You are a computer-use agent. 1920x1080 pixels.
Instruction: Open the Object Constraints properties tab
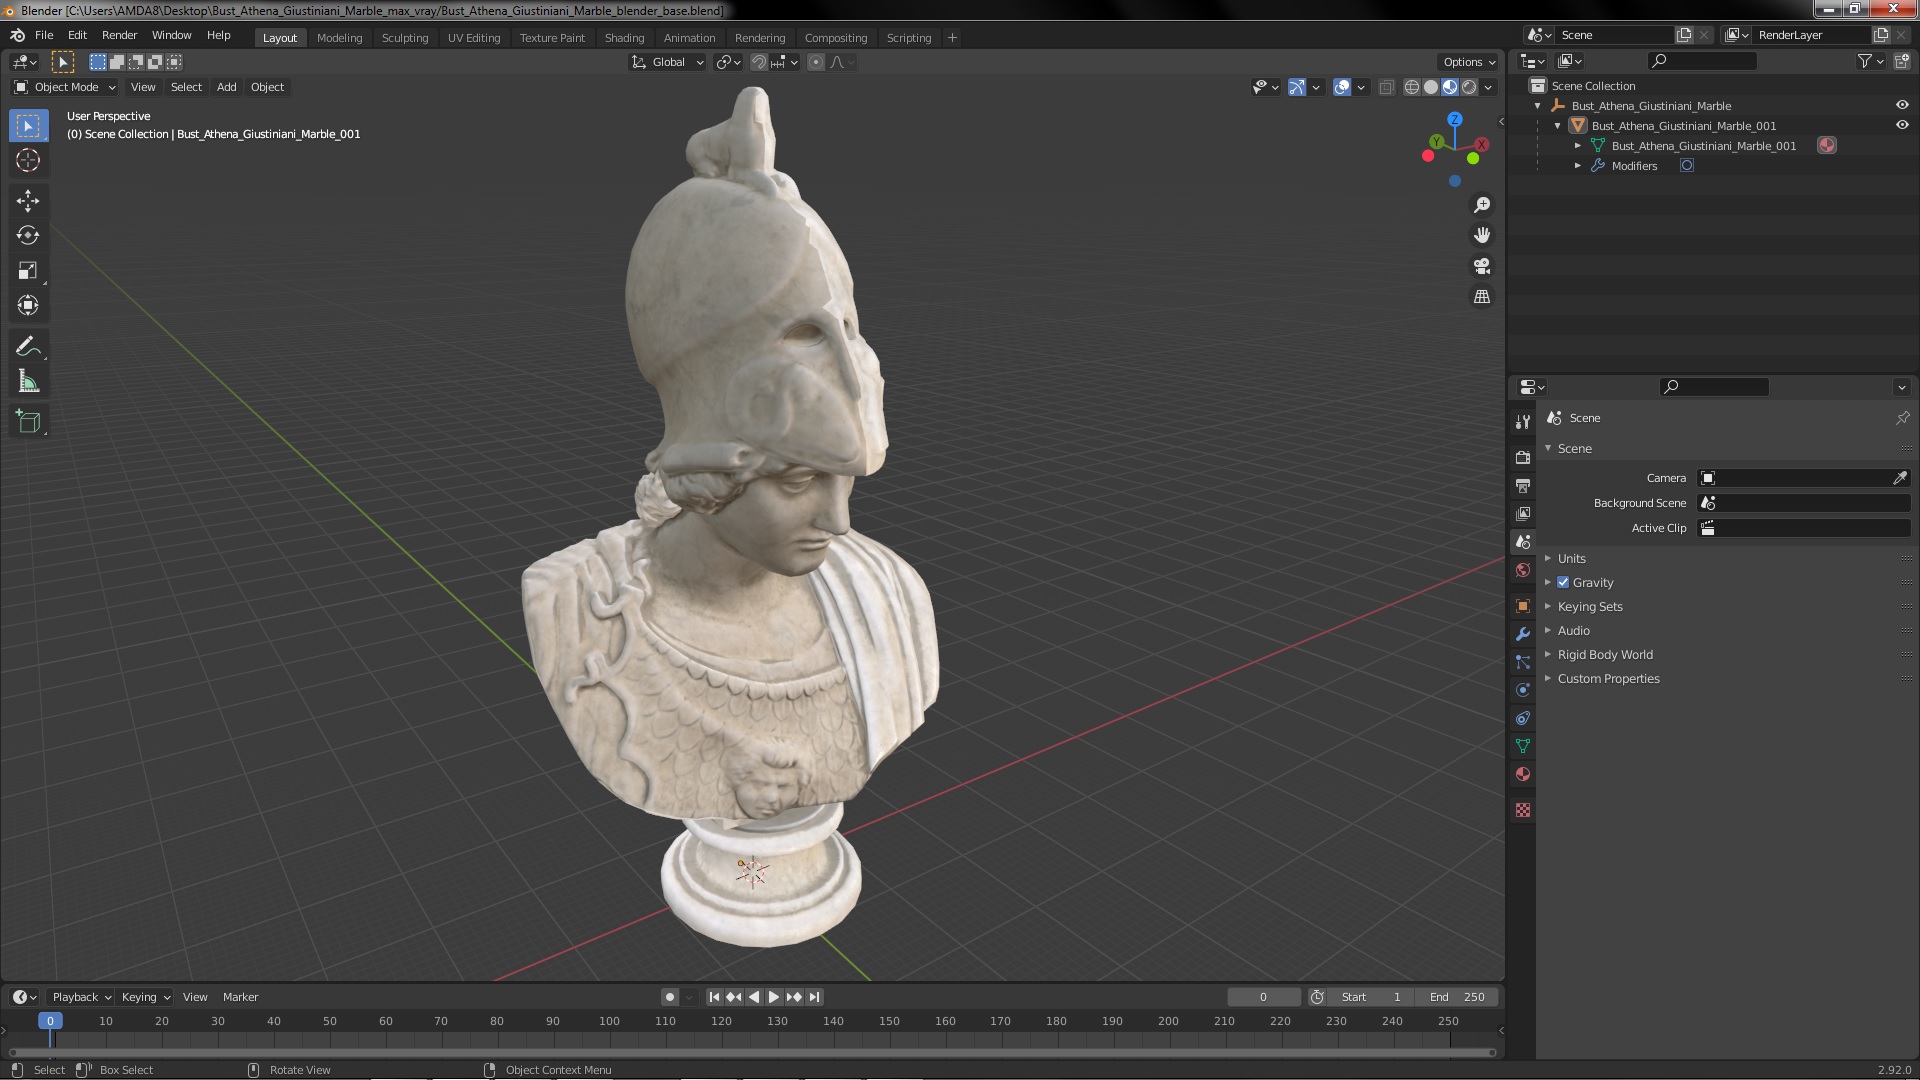pos(1522,718)
